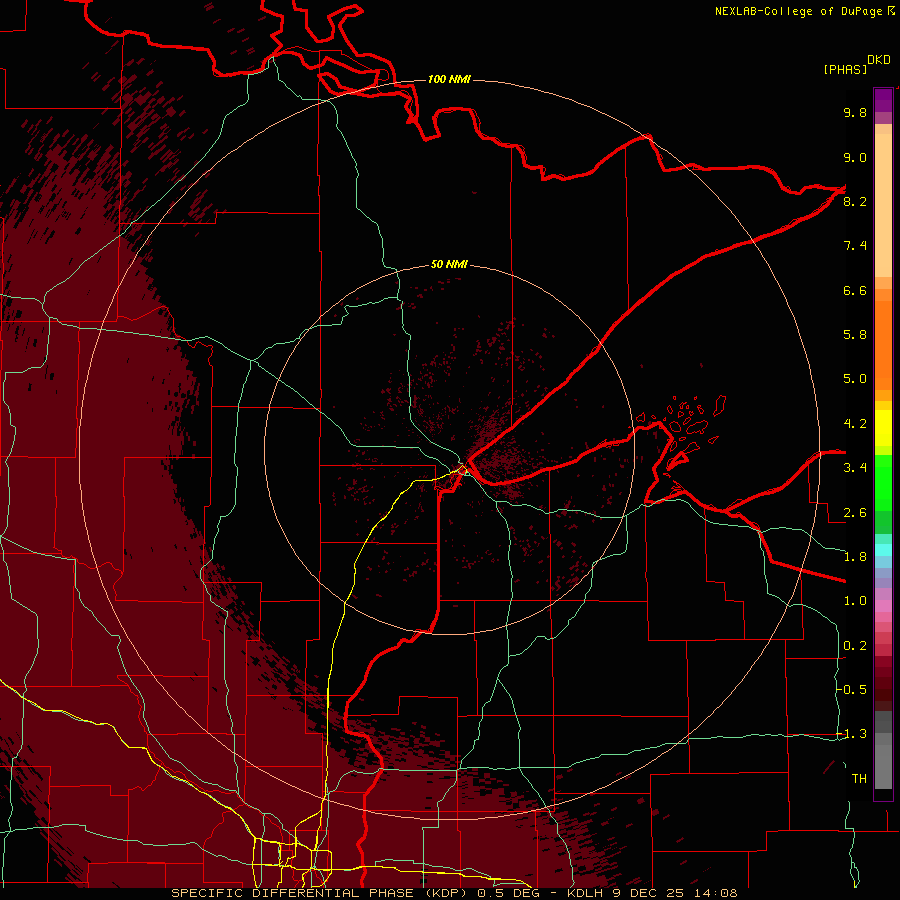Select the -0.5 scale value
This screenshot has height=900, width=900.
(852, 690)
